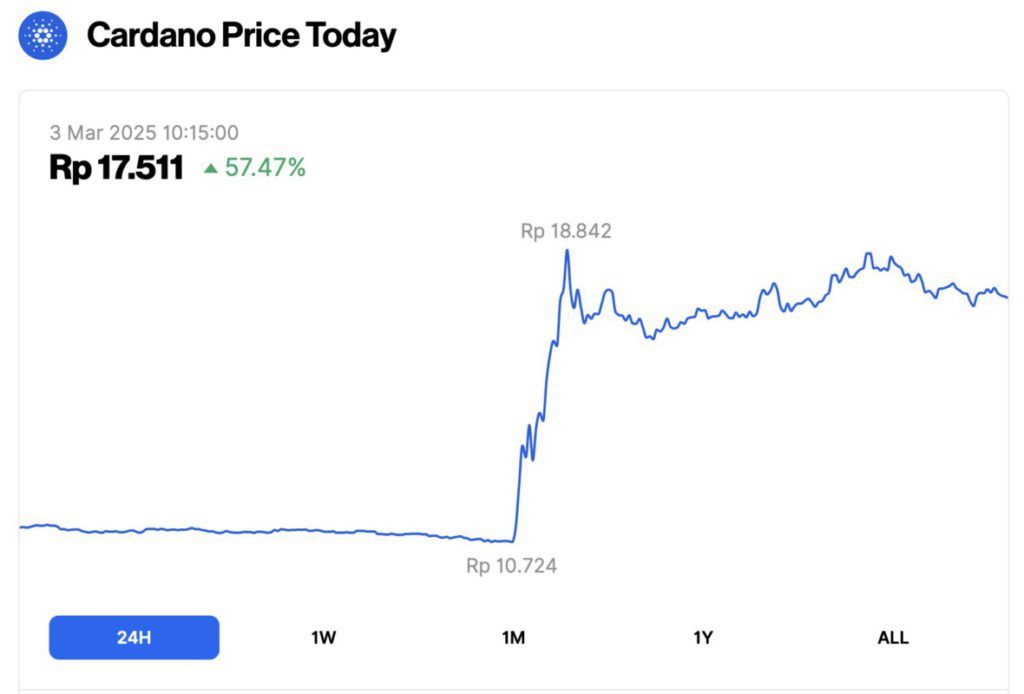Image resolution: width=1024 pixels, height=694 pixels.
Task: Select the green upward arrow indicator
Action: tap(213, 168)
